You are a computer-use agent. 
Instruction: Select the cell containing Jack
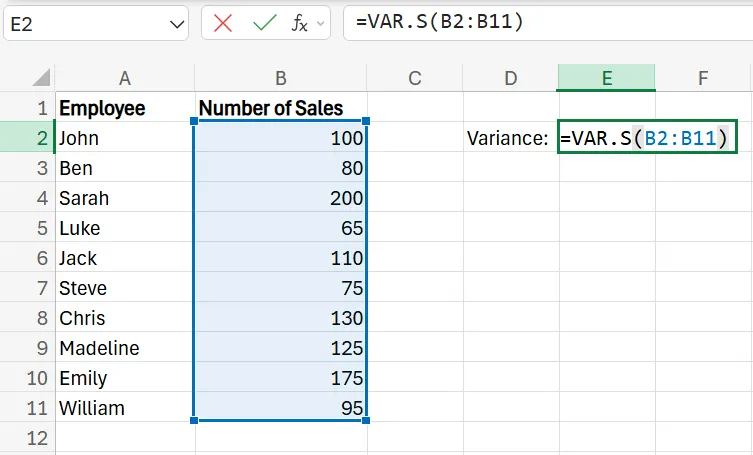click(125, 258)
